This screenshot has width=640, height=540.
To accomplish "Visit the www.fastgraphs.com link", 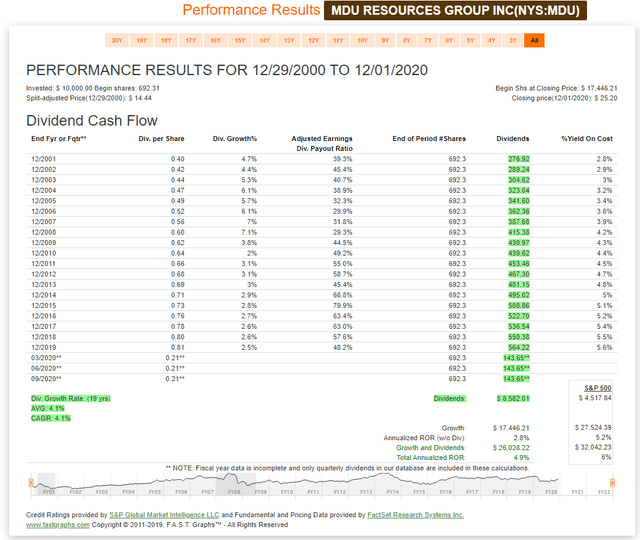I will point(58,525).
